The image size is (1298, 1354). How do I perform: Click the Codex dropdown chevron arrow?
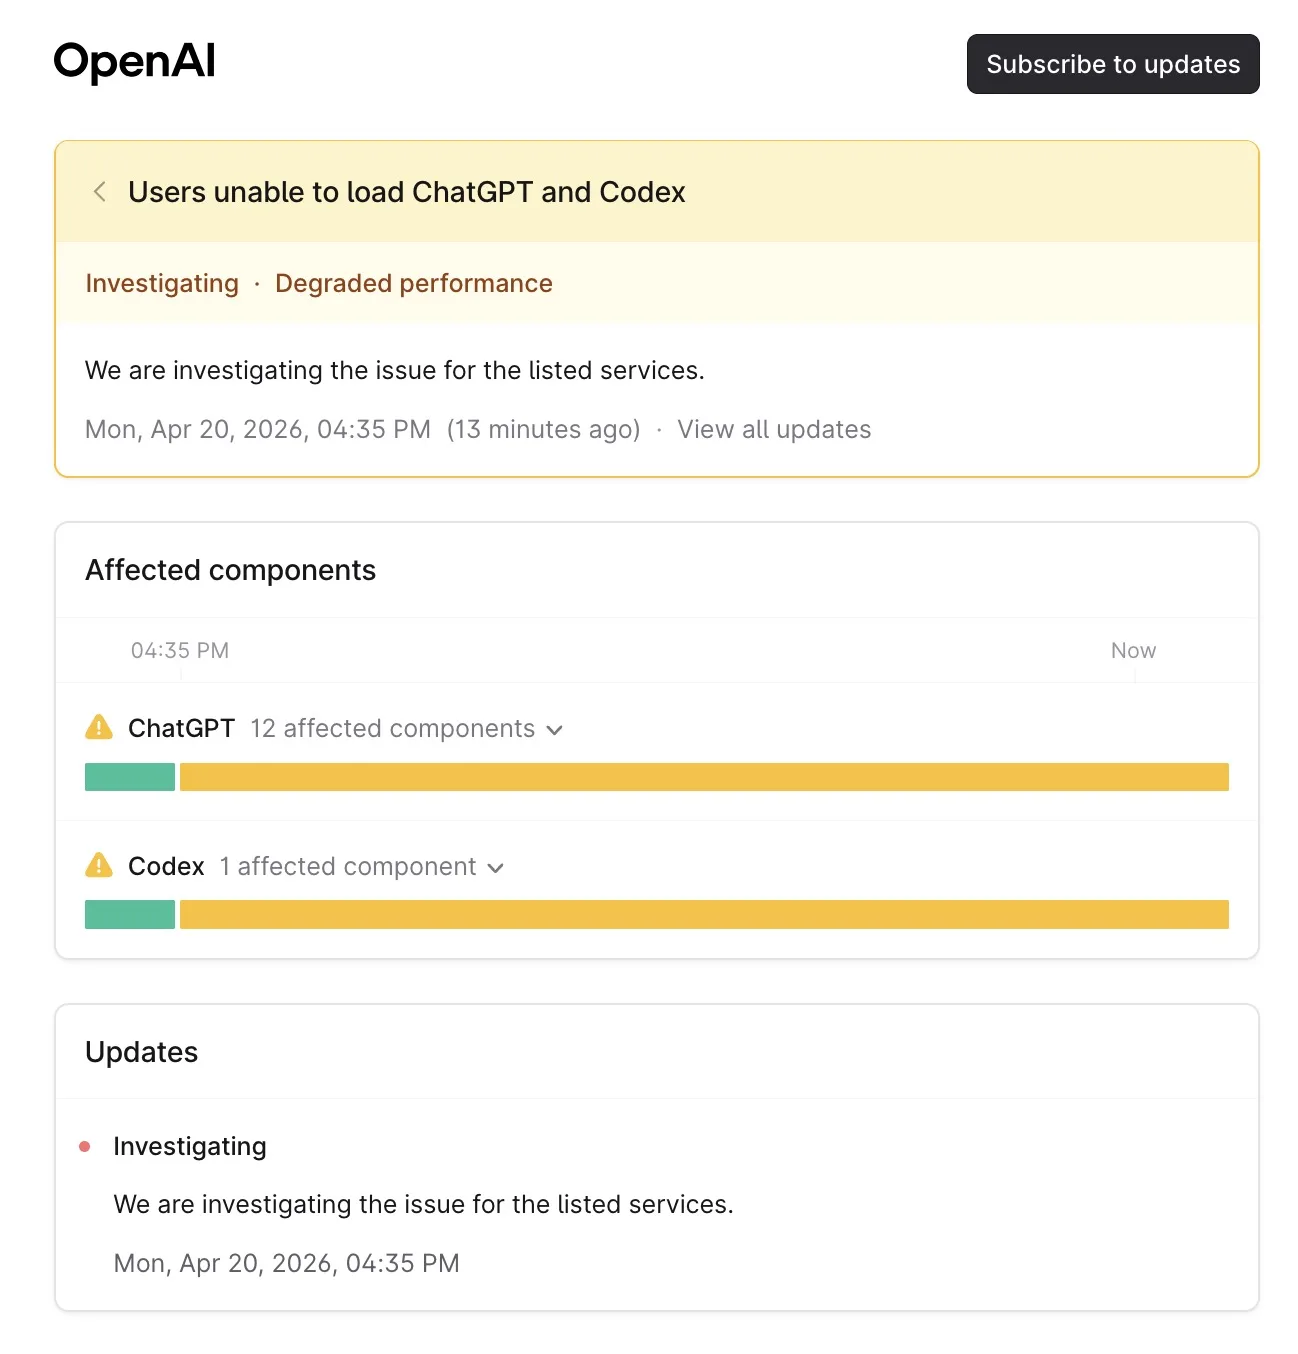click(495, 868)
